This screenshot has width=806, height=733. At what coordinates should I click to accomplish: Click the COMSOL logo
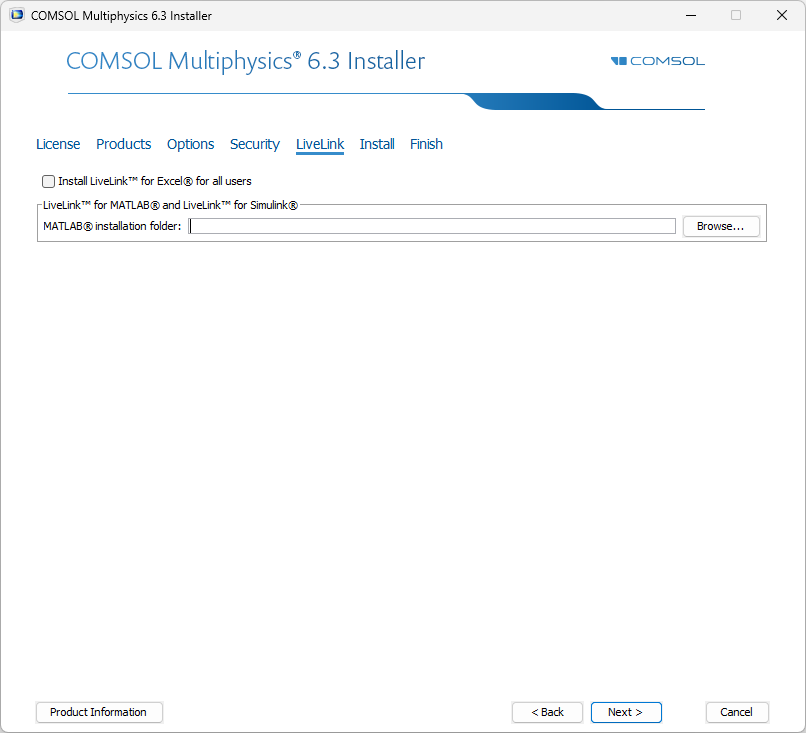657,61
